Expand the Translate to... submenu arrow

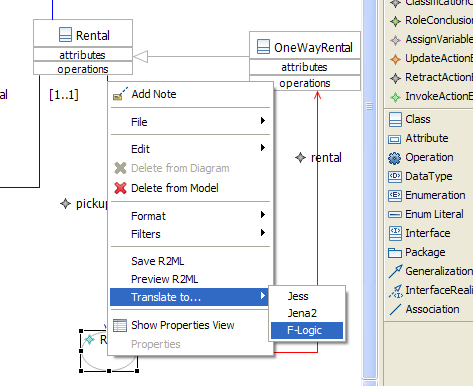pyautogui.click(x=263, y=296)
